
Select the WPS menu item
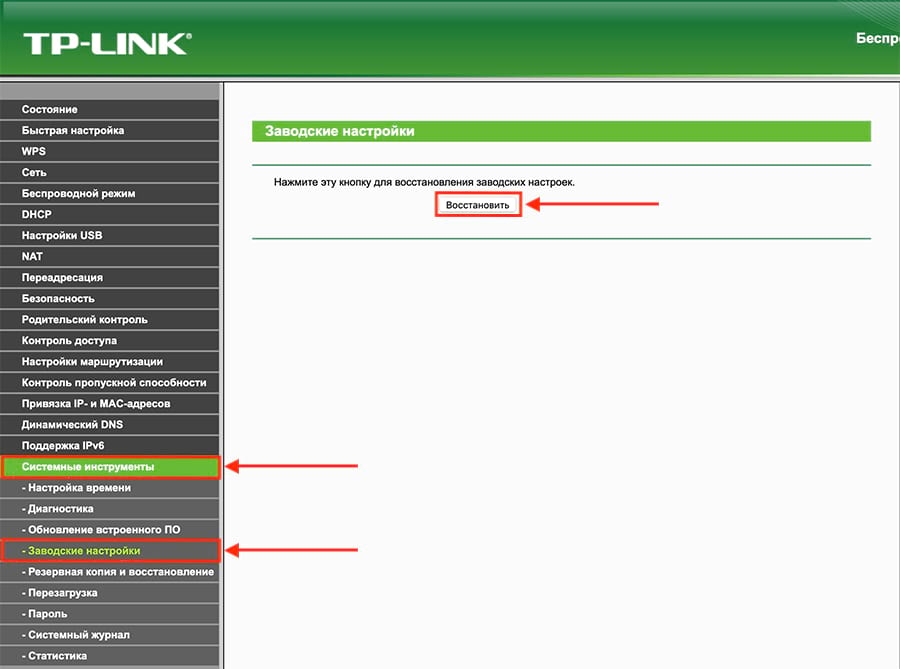(x=110, y=151)
